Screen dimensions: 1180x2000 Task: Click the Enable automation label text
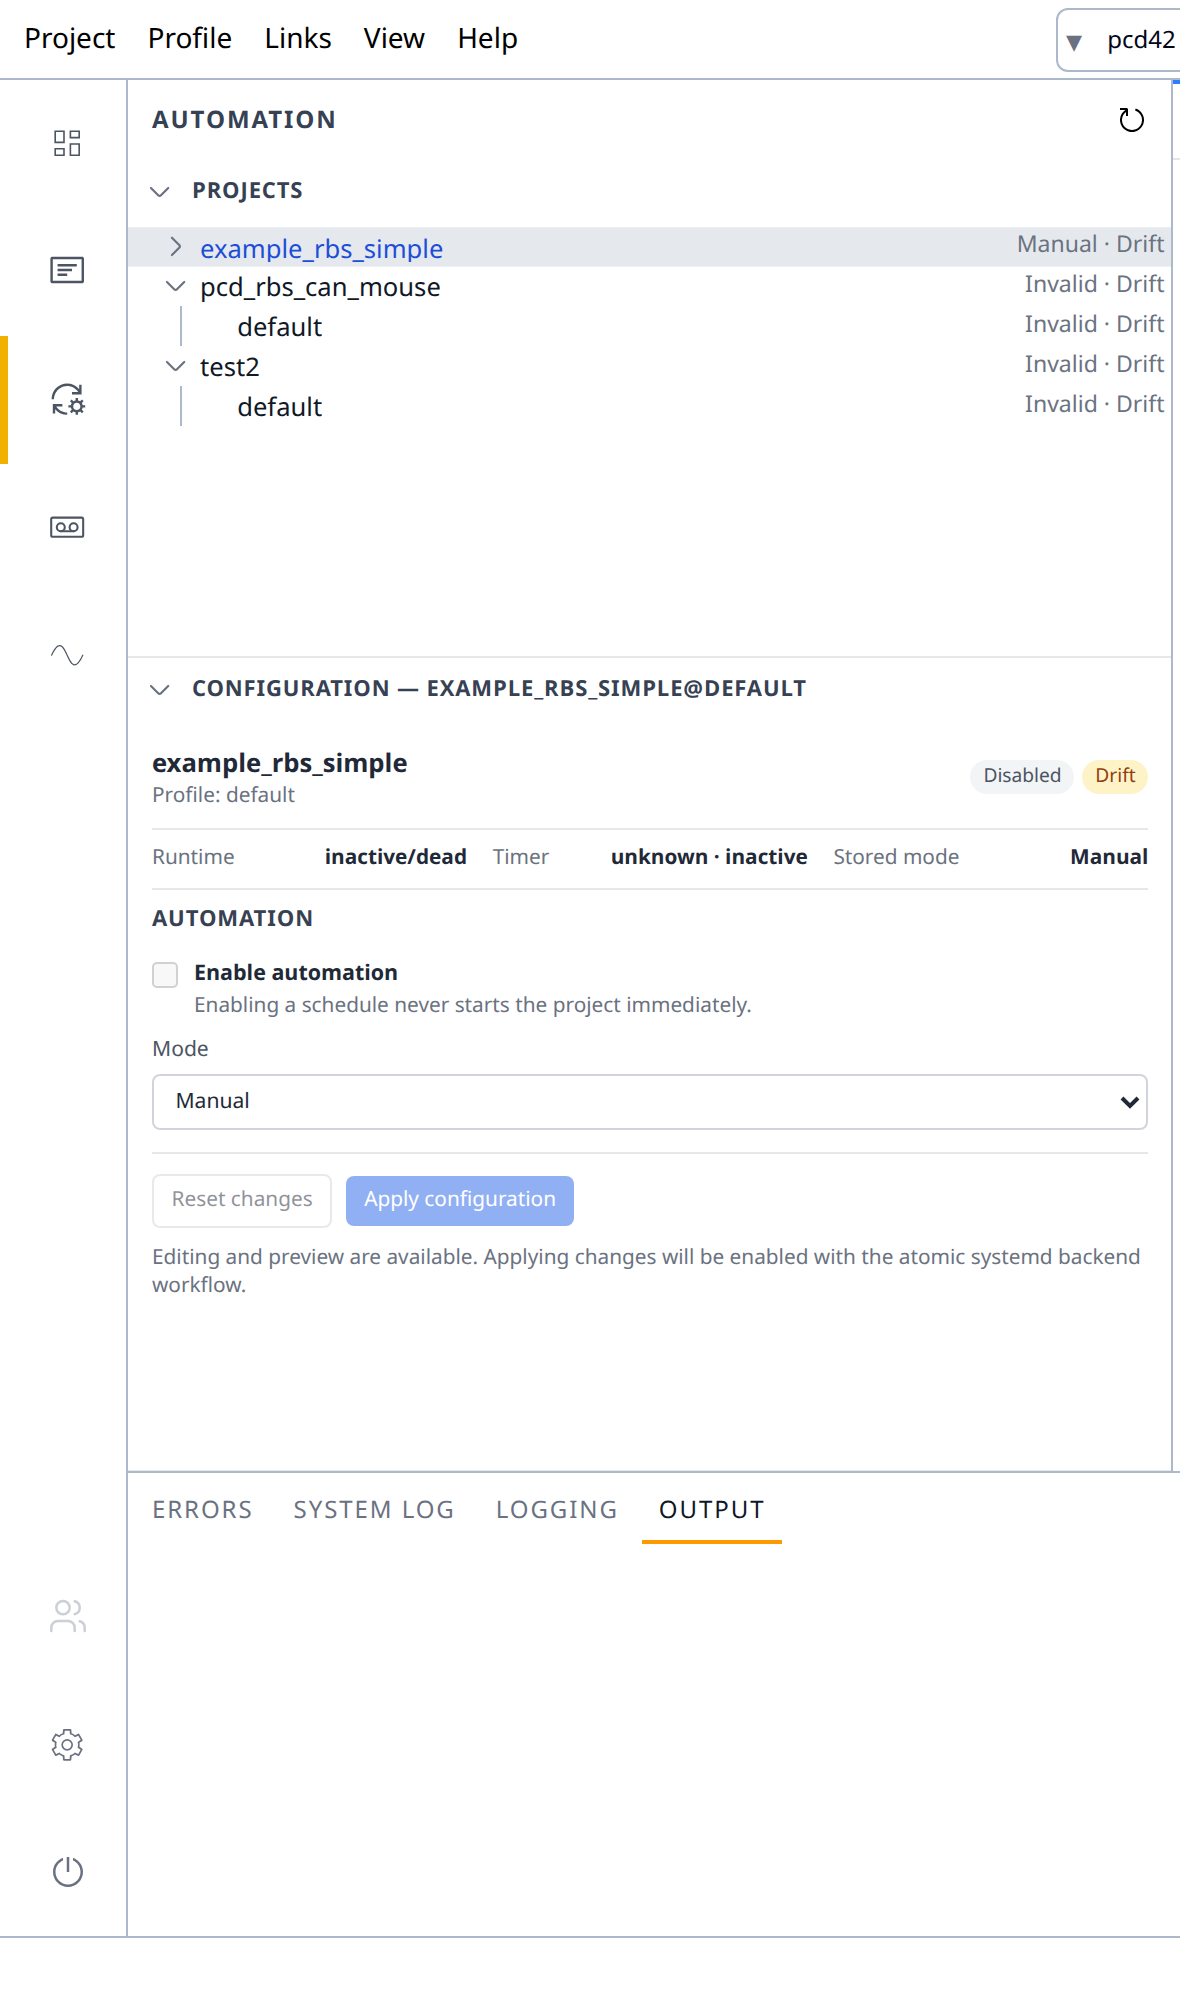tap(295, 973)
